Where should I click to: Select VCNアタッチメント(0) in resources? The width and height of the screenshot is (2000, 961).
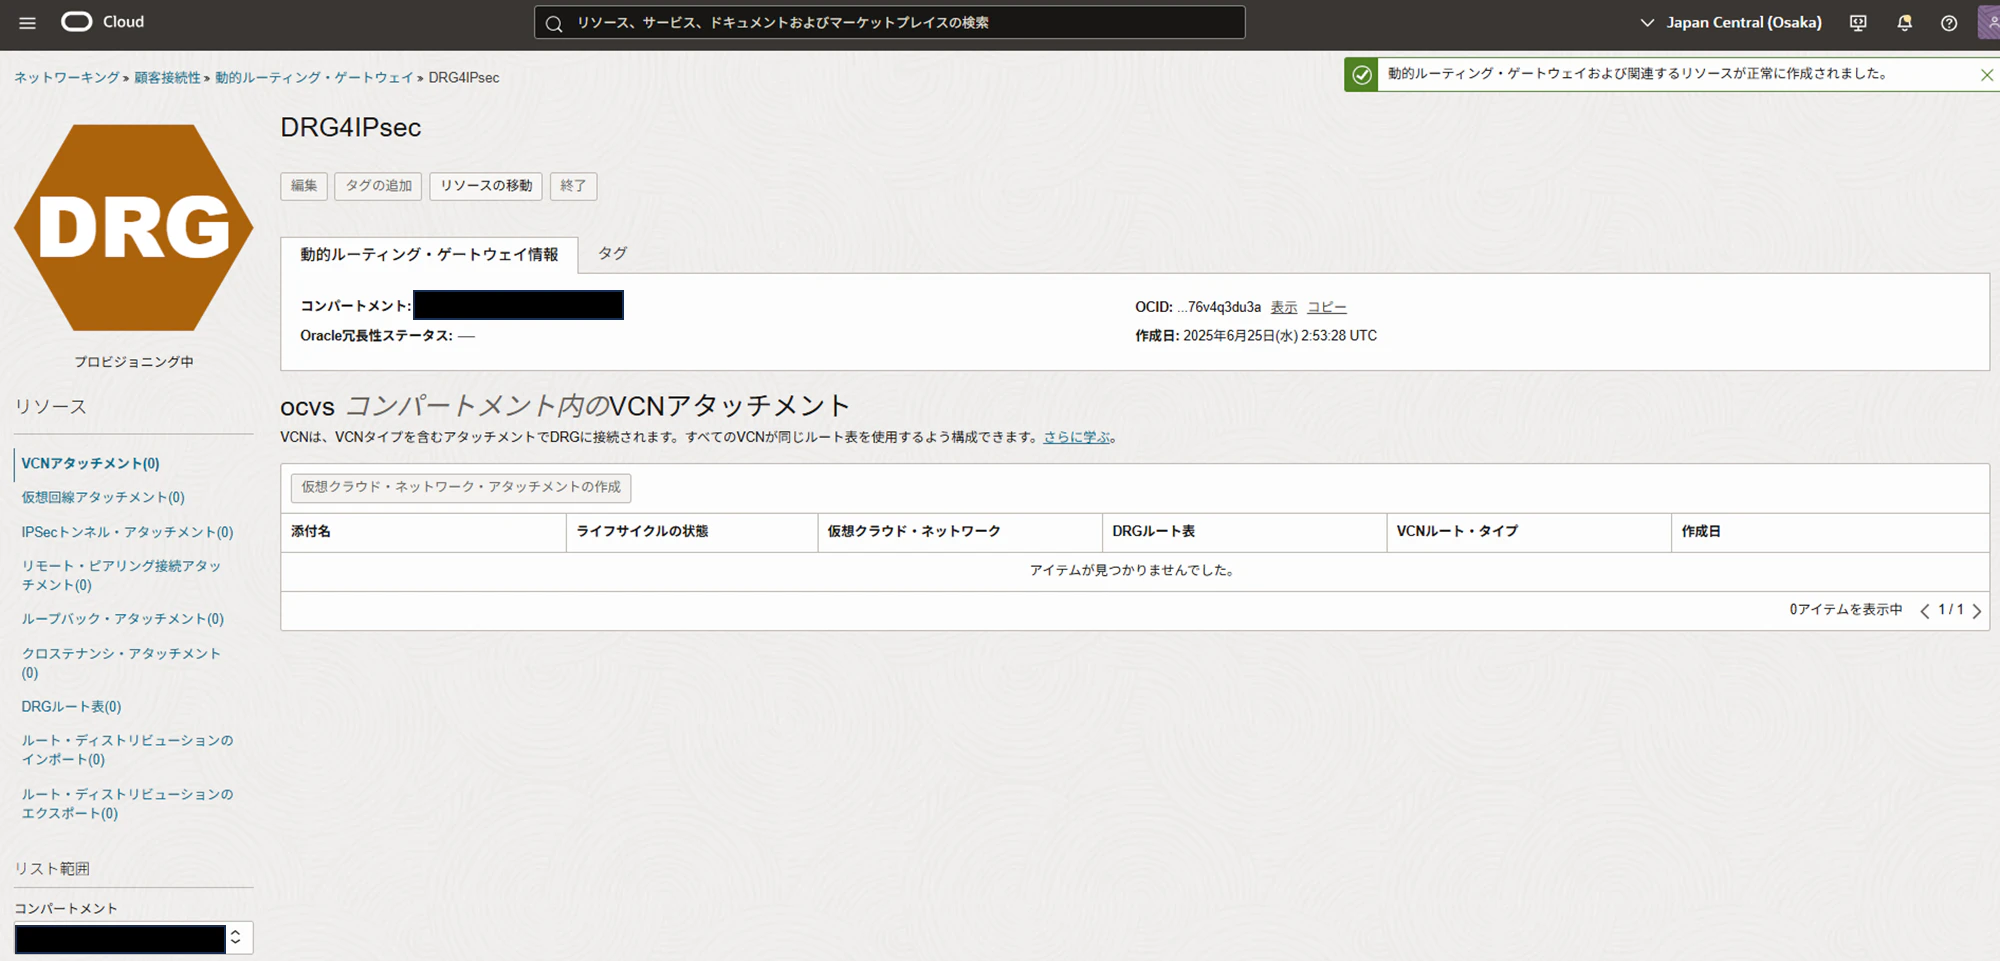91,464
